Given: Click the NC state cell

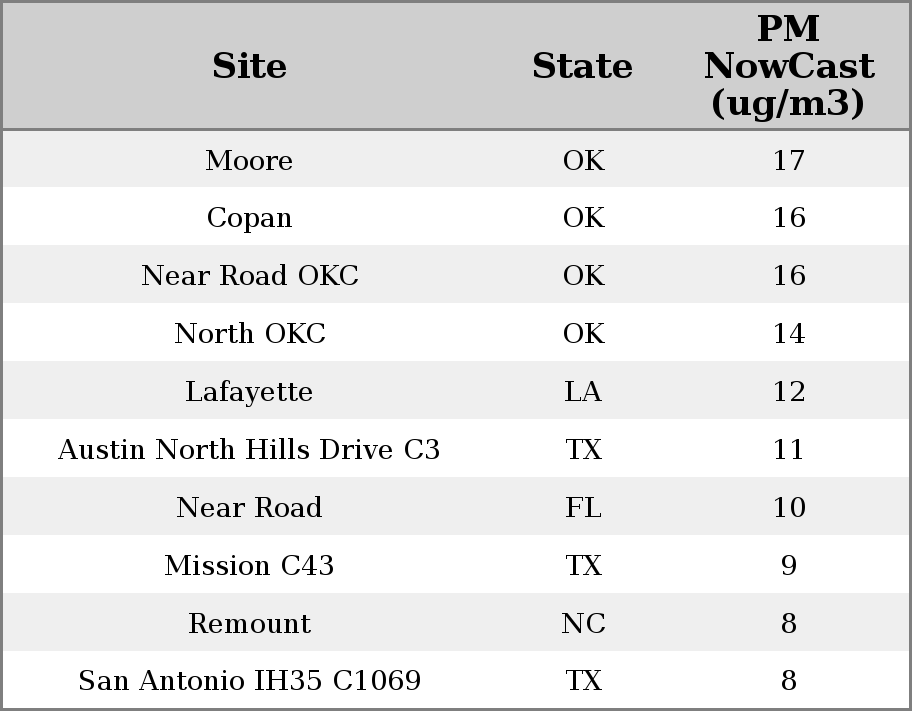Looking at the screenshot, I should 583,624.
